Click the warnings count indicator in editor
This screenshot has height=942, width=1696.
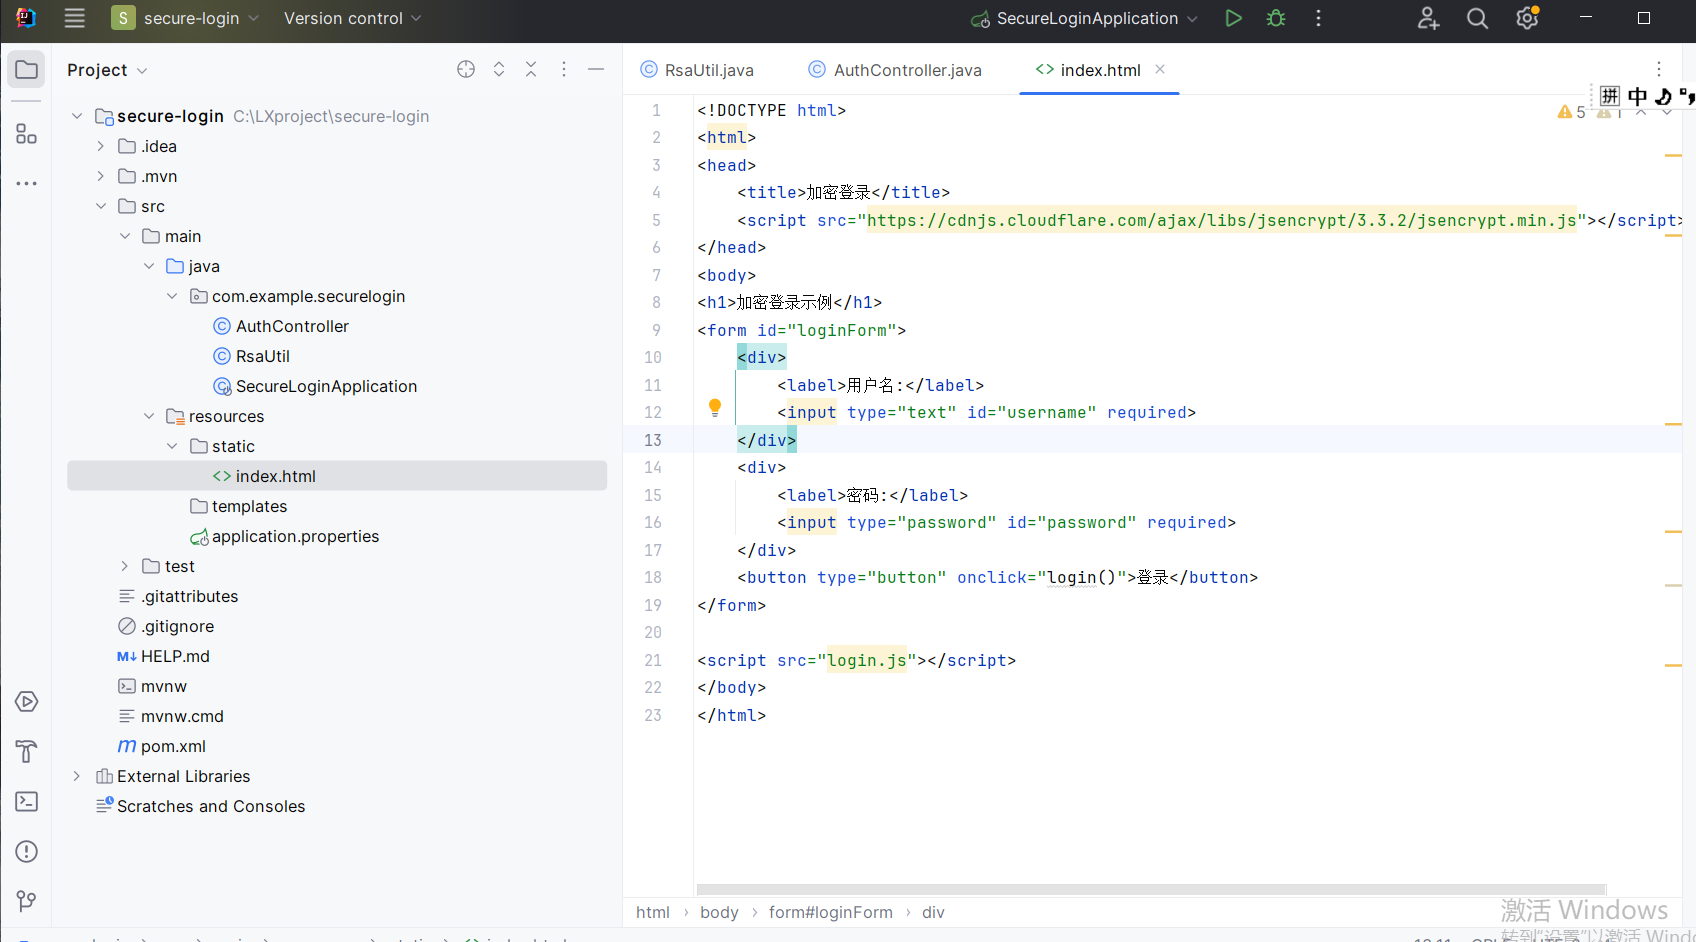coord(1571,112)
